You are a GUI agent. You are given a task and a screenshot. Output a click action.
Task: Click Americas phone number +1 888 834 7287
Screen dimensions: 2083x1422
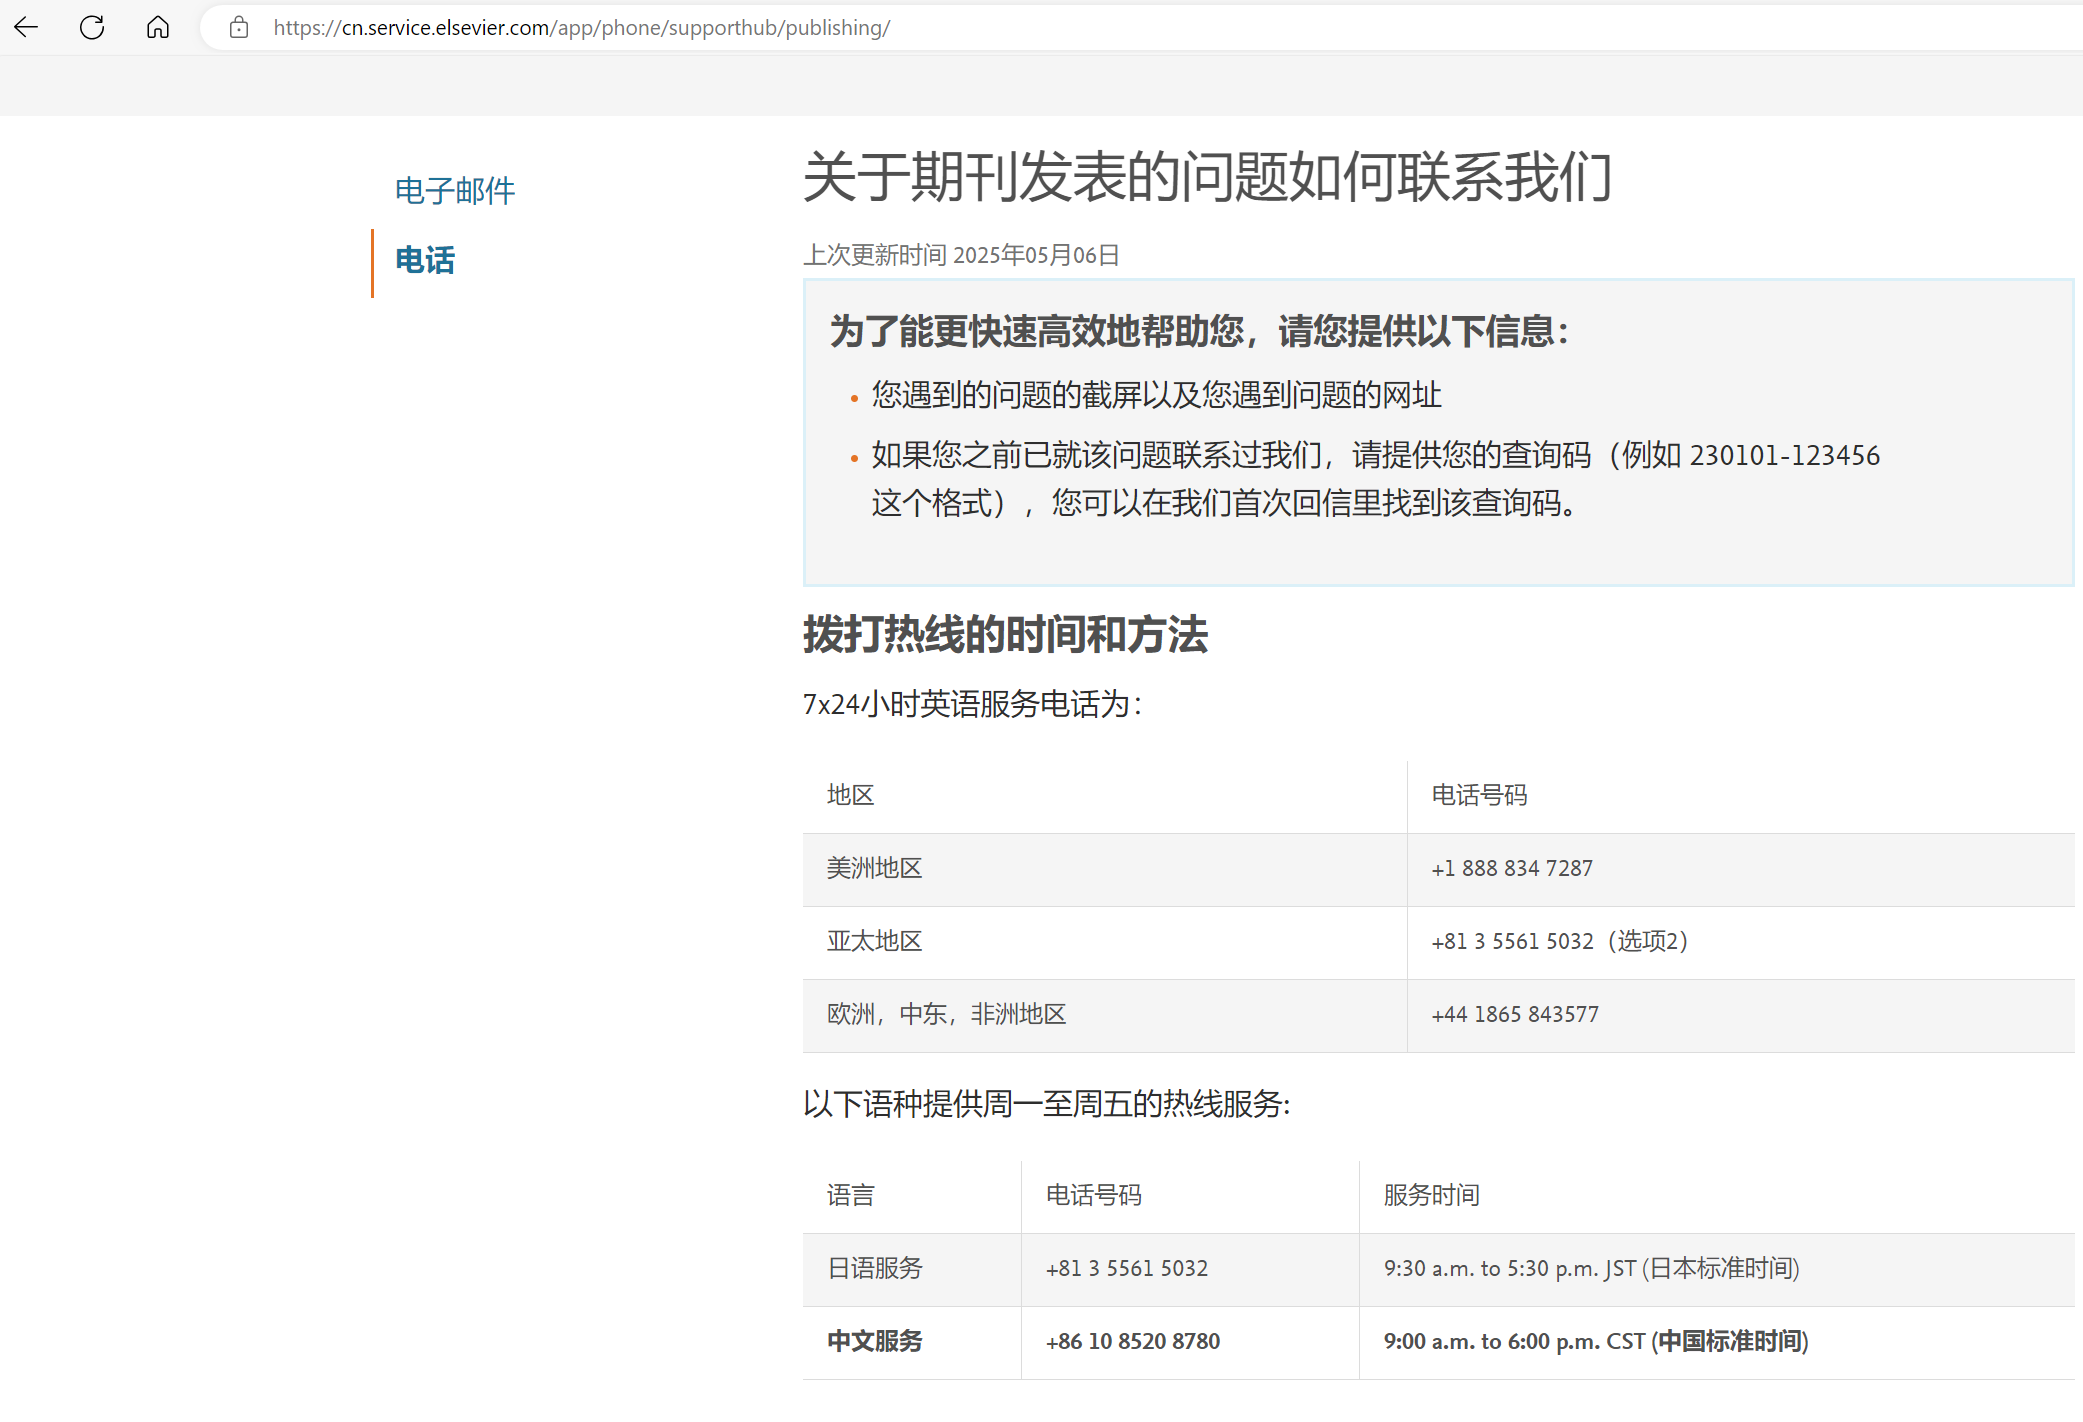1511,869
